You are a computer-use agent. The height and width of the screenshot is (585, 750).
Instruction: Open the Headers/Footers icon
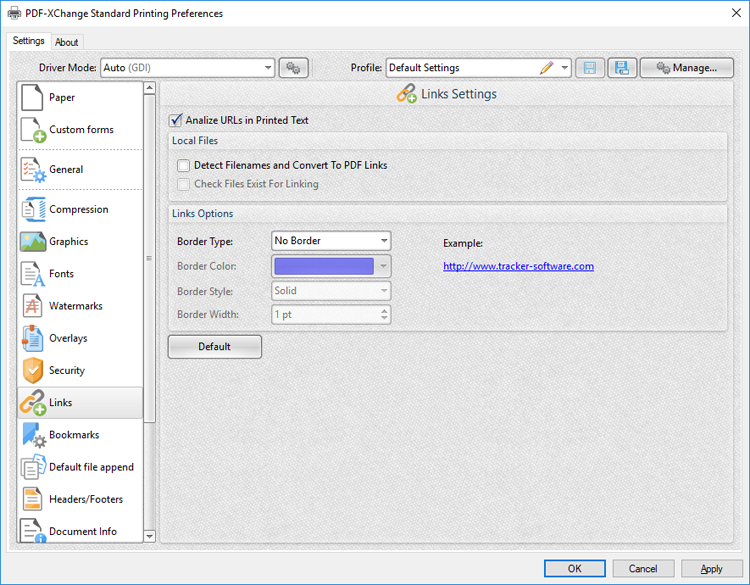point(33,499)
